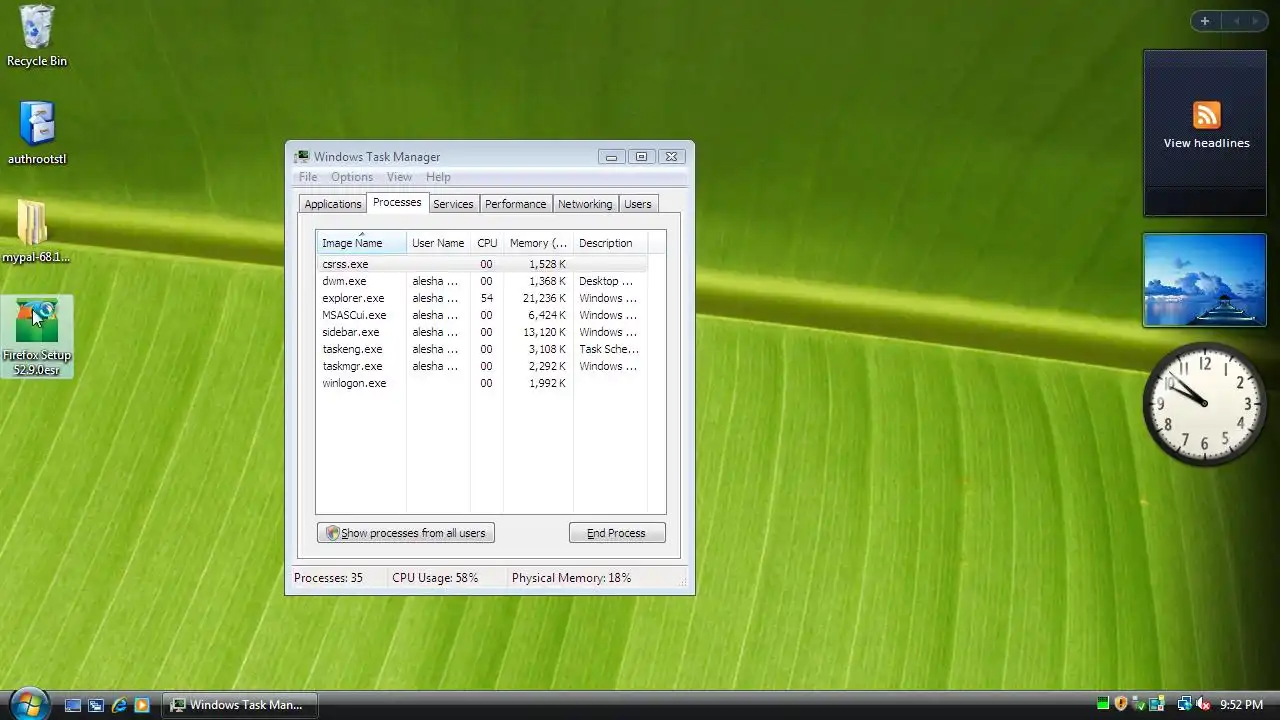Viewport: 1280px width, 720px height.
Task: Click View headlines in feed gadget
Action: (x=1206, y=143)
